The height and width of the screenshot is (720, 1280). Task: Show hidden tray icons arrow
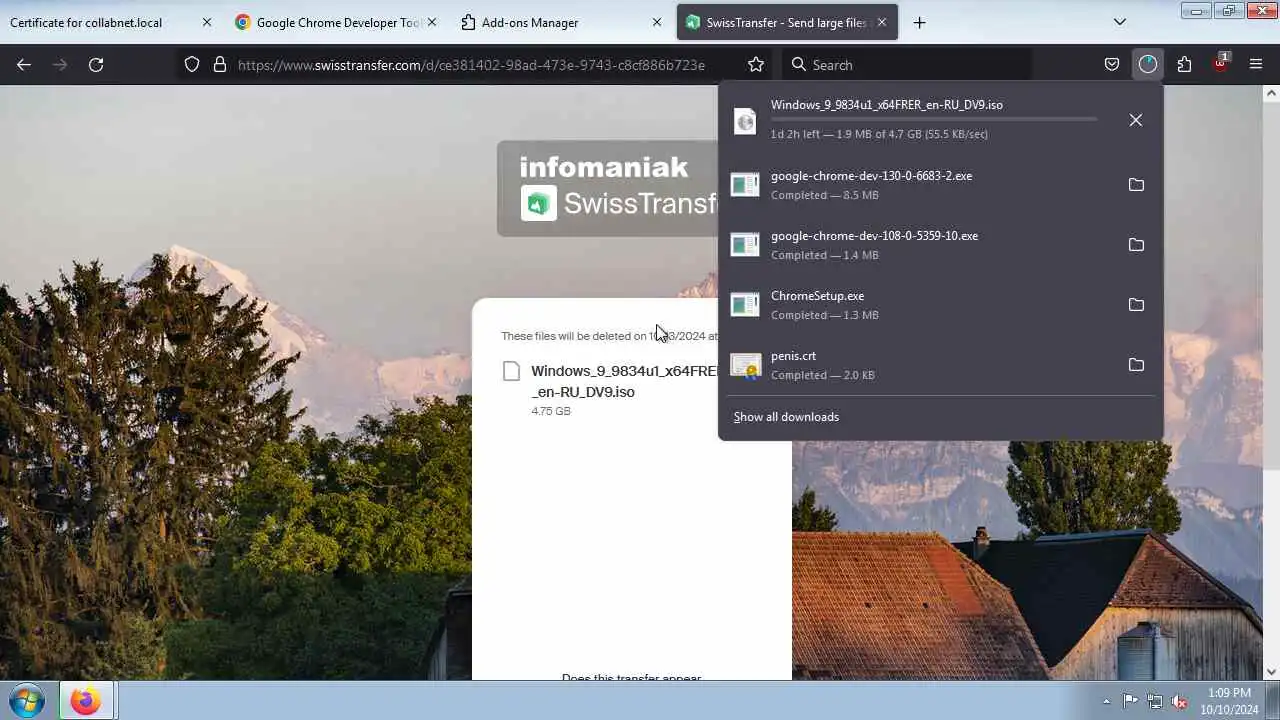1106,701
